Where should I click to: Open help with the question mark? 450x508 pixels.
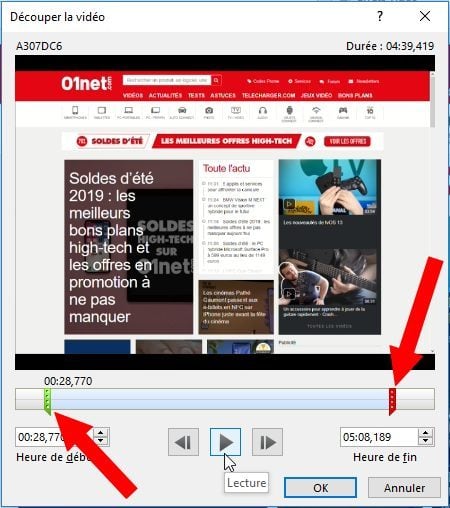coord(380,16)
